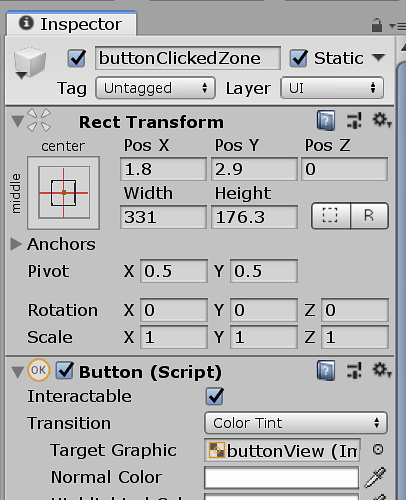
Task: Select the Inspector tab
Action: [x=71, y=24]
